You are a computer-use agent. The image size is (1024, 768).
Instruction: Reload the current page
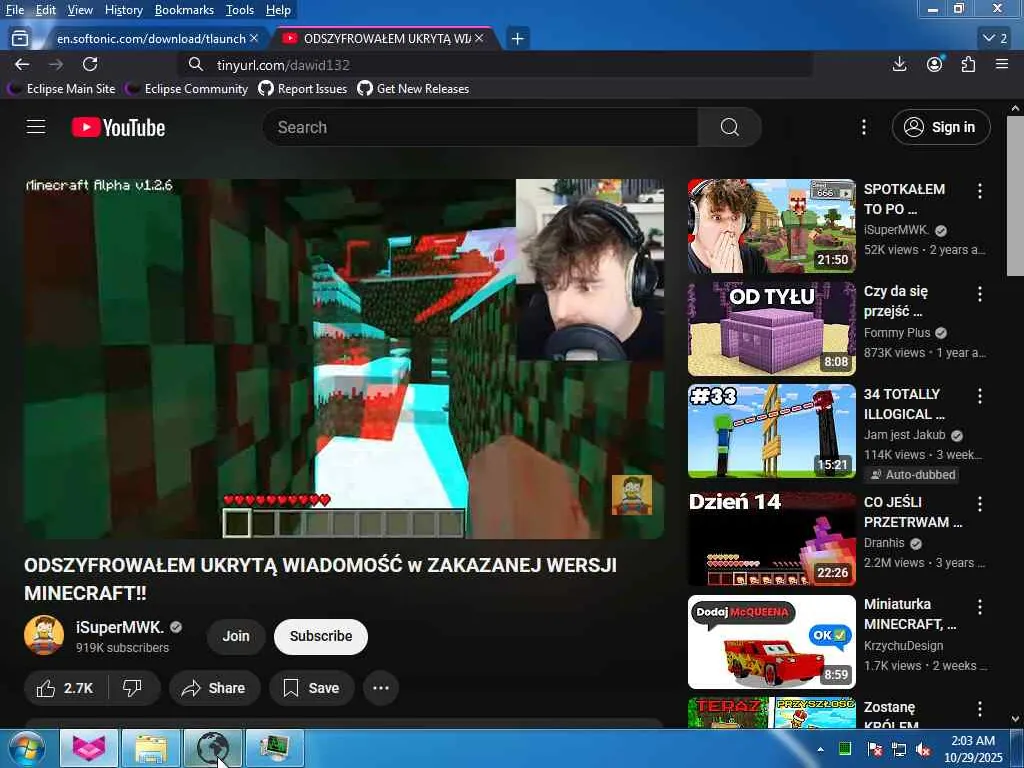coord(90,65)
